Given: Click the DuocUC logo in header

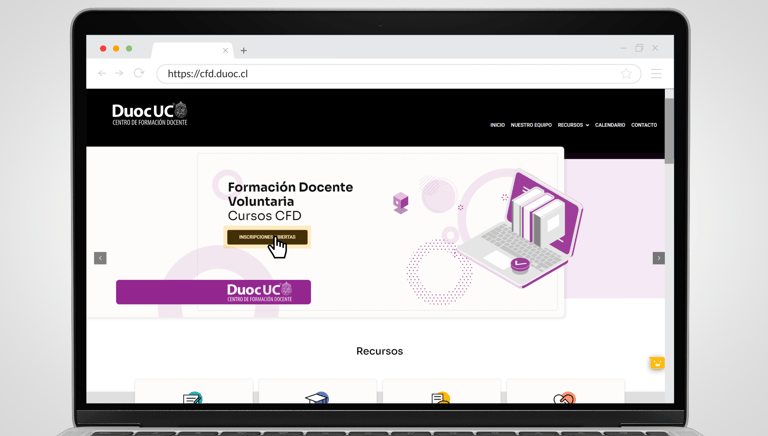Looking at the screenshot, I should pyautogui.click(x=150, y=114).
